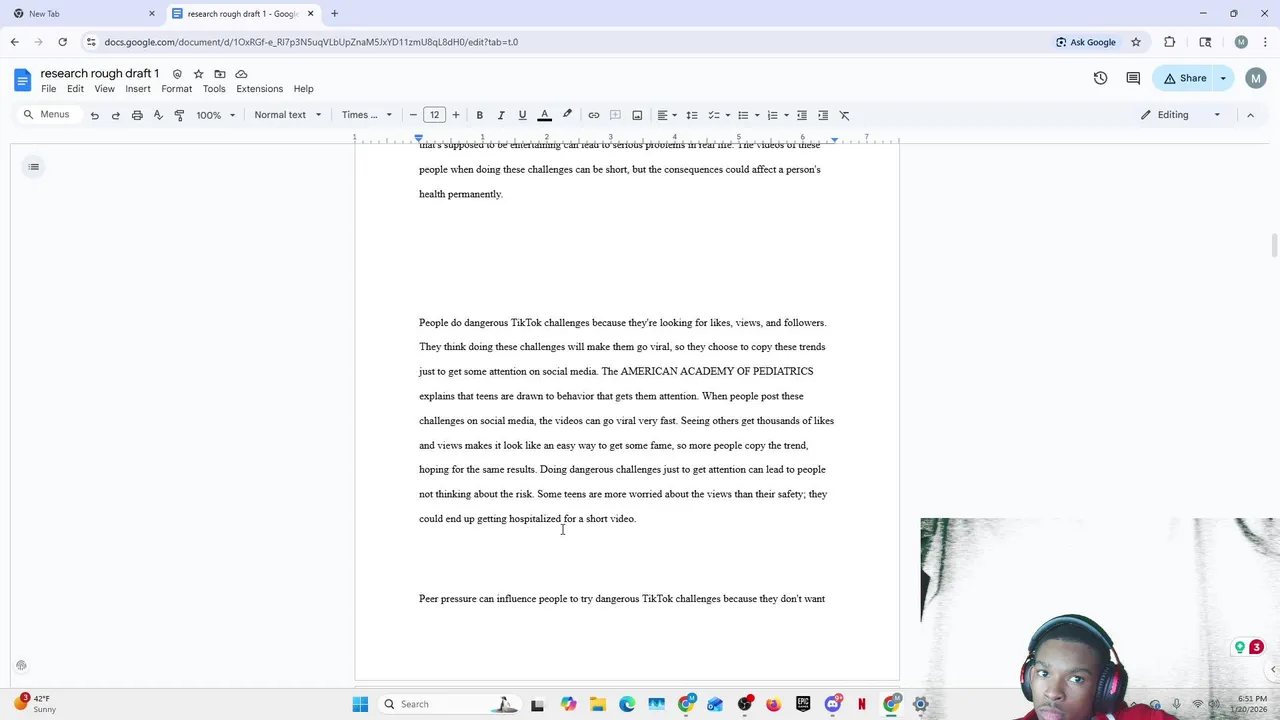This screenshot has height=720, width=1280.
Task: Open the Editing mode dropdown
Action: [x=1181, y=115]
